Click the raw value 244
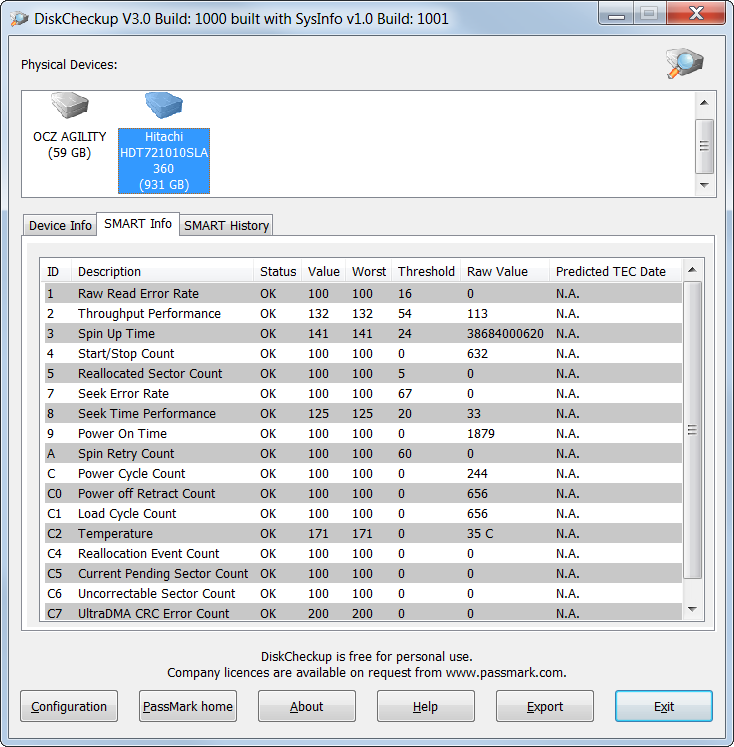734x747 pixels. [x=477, y=474]
